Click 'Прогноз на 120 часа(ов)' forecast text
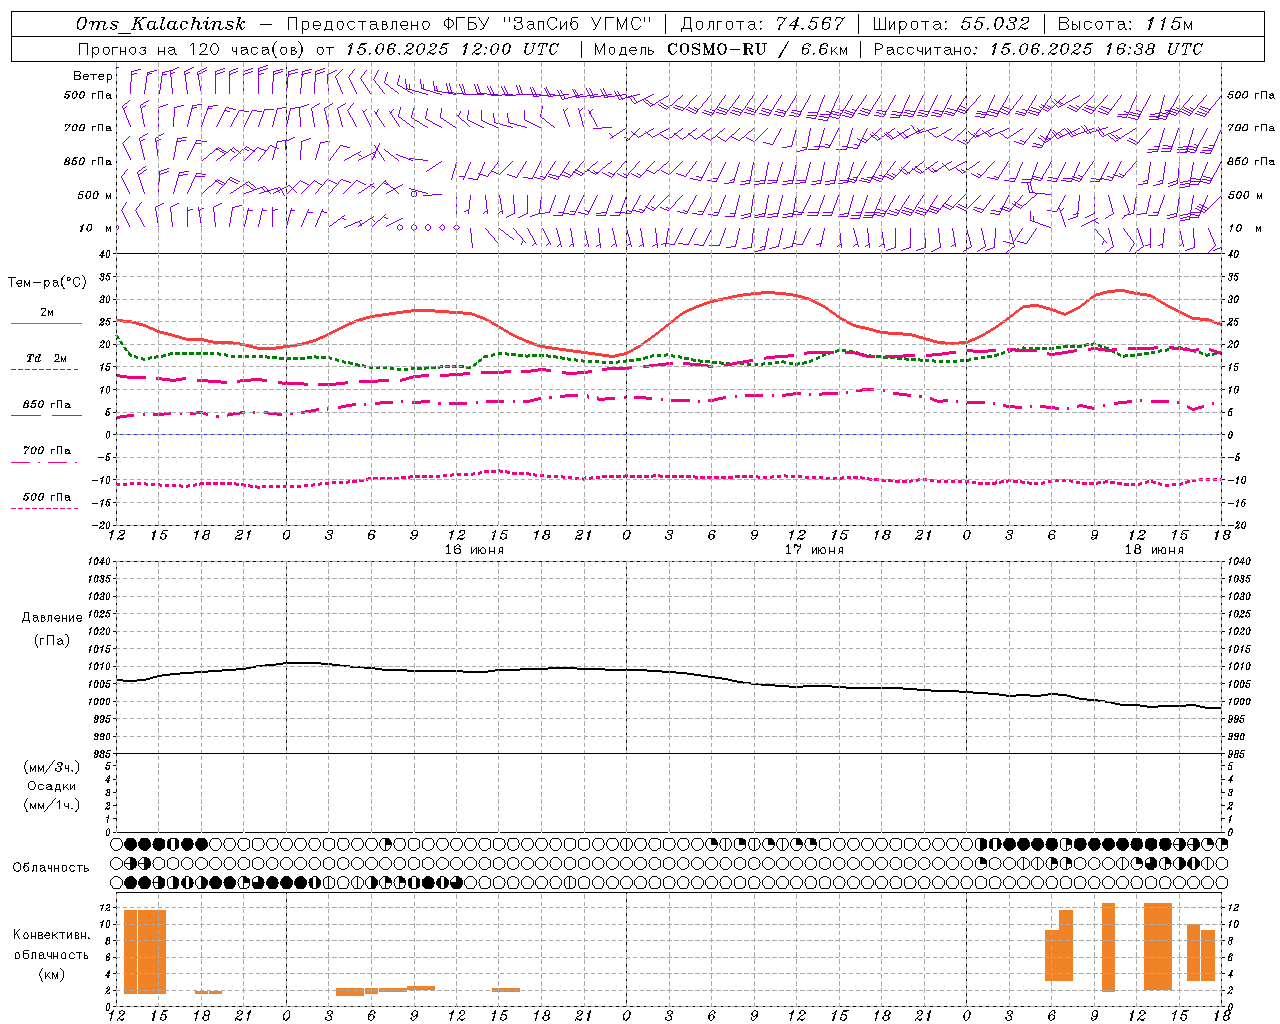1280x1024 pixels. (x=192, y=49)
